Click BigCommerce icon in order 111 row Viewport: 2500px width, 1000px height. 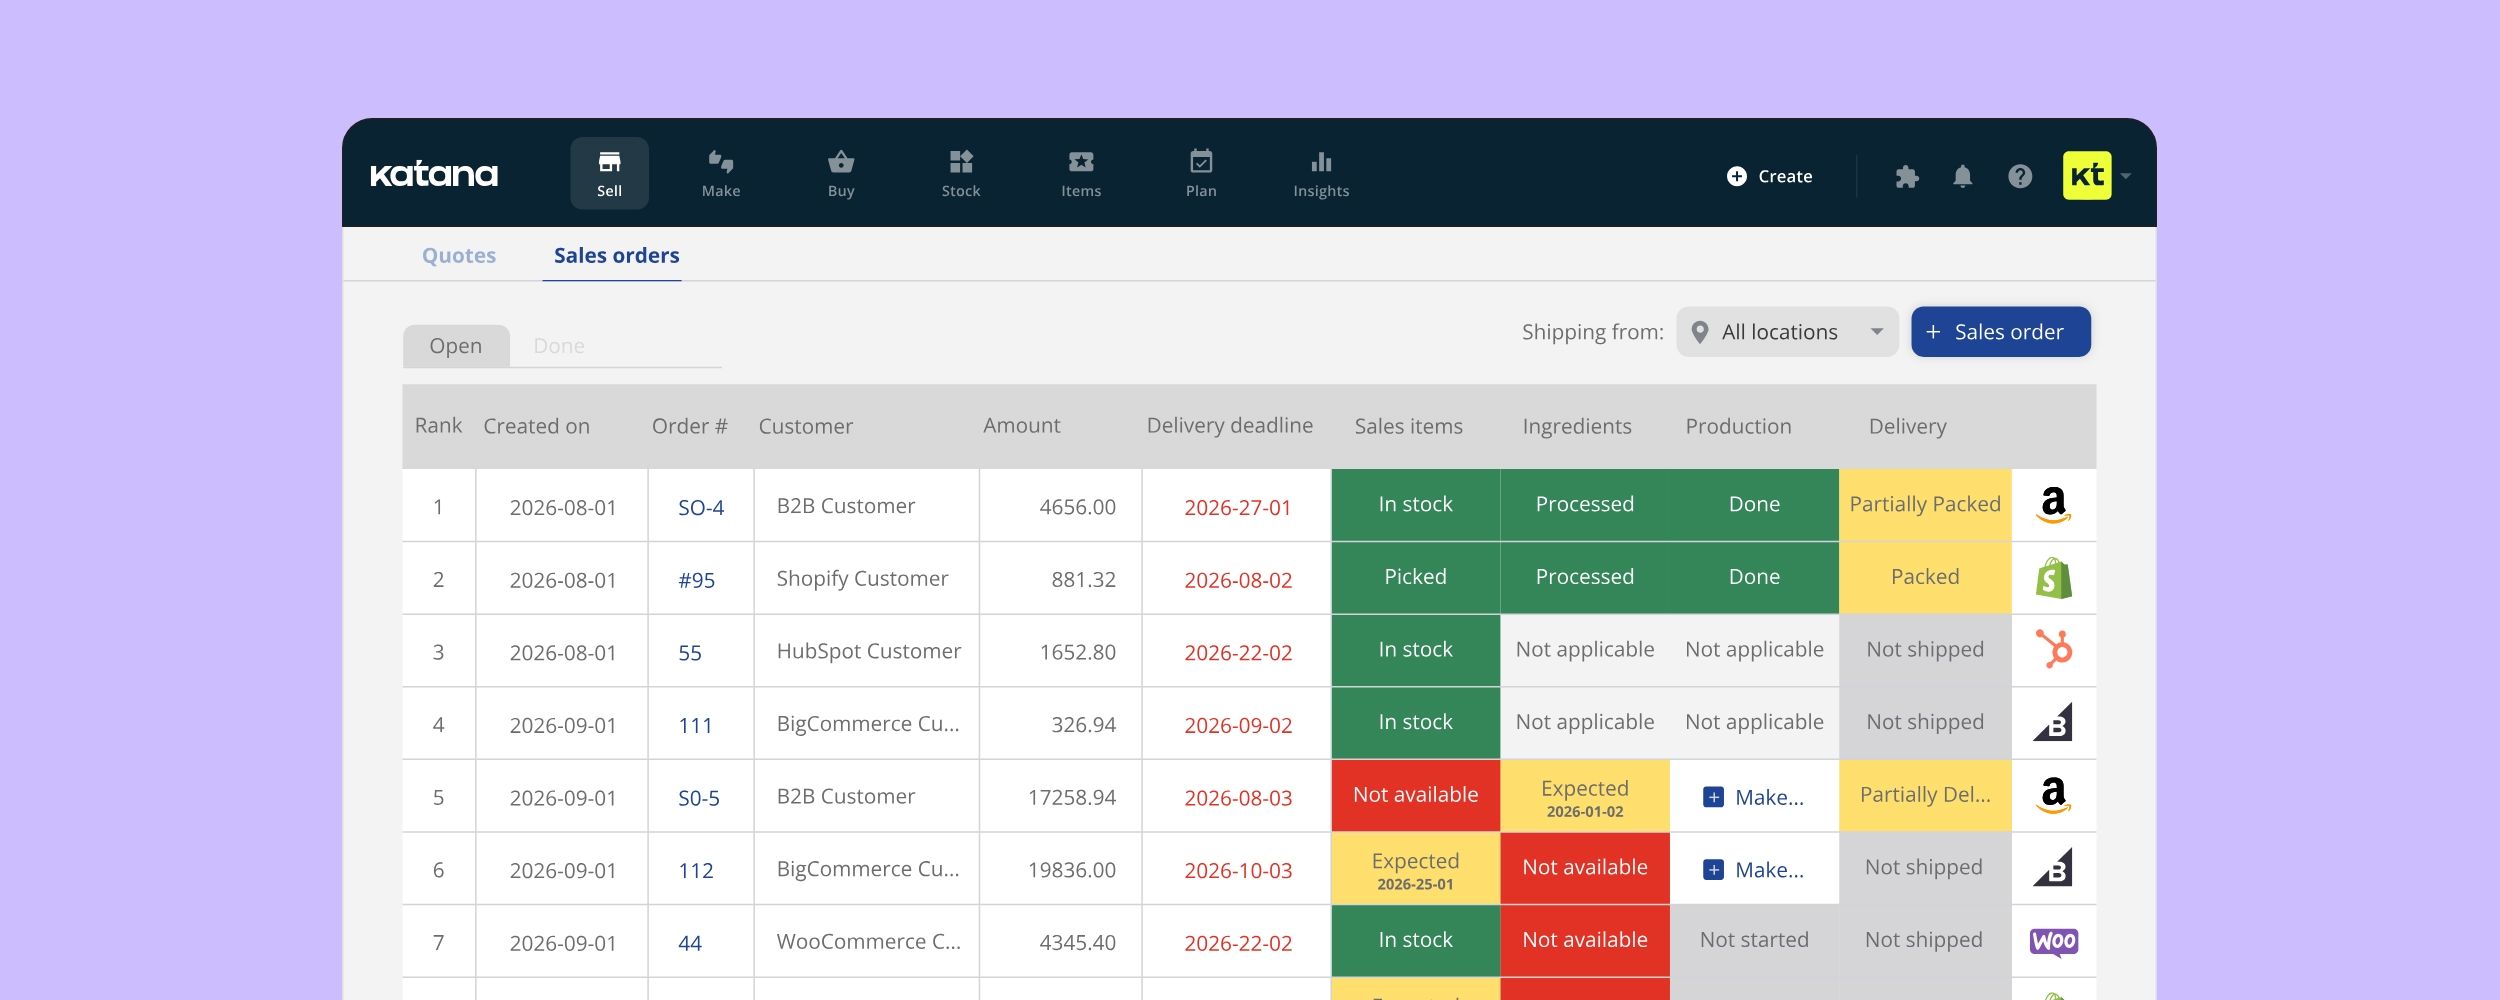pyautogui.click(x=2053, y=722)
